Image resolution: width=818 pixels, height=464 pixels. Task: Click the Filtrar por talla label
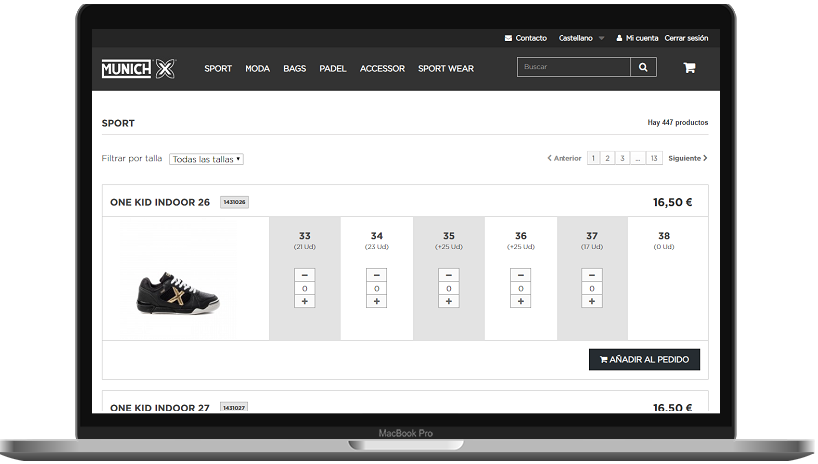click(x=131, y=159)
